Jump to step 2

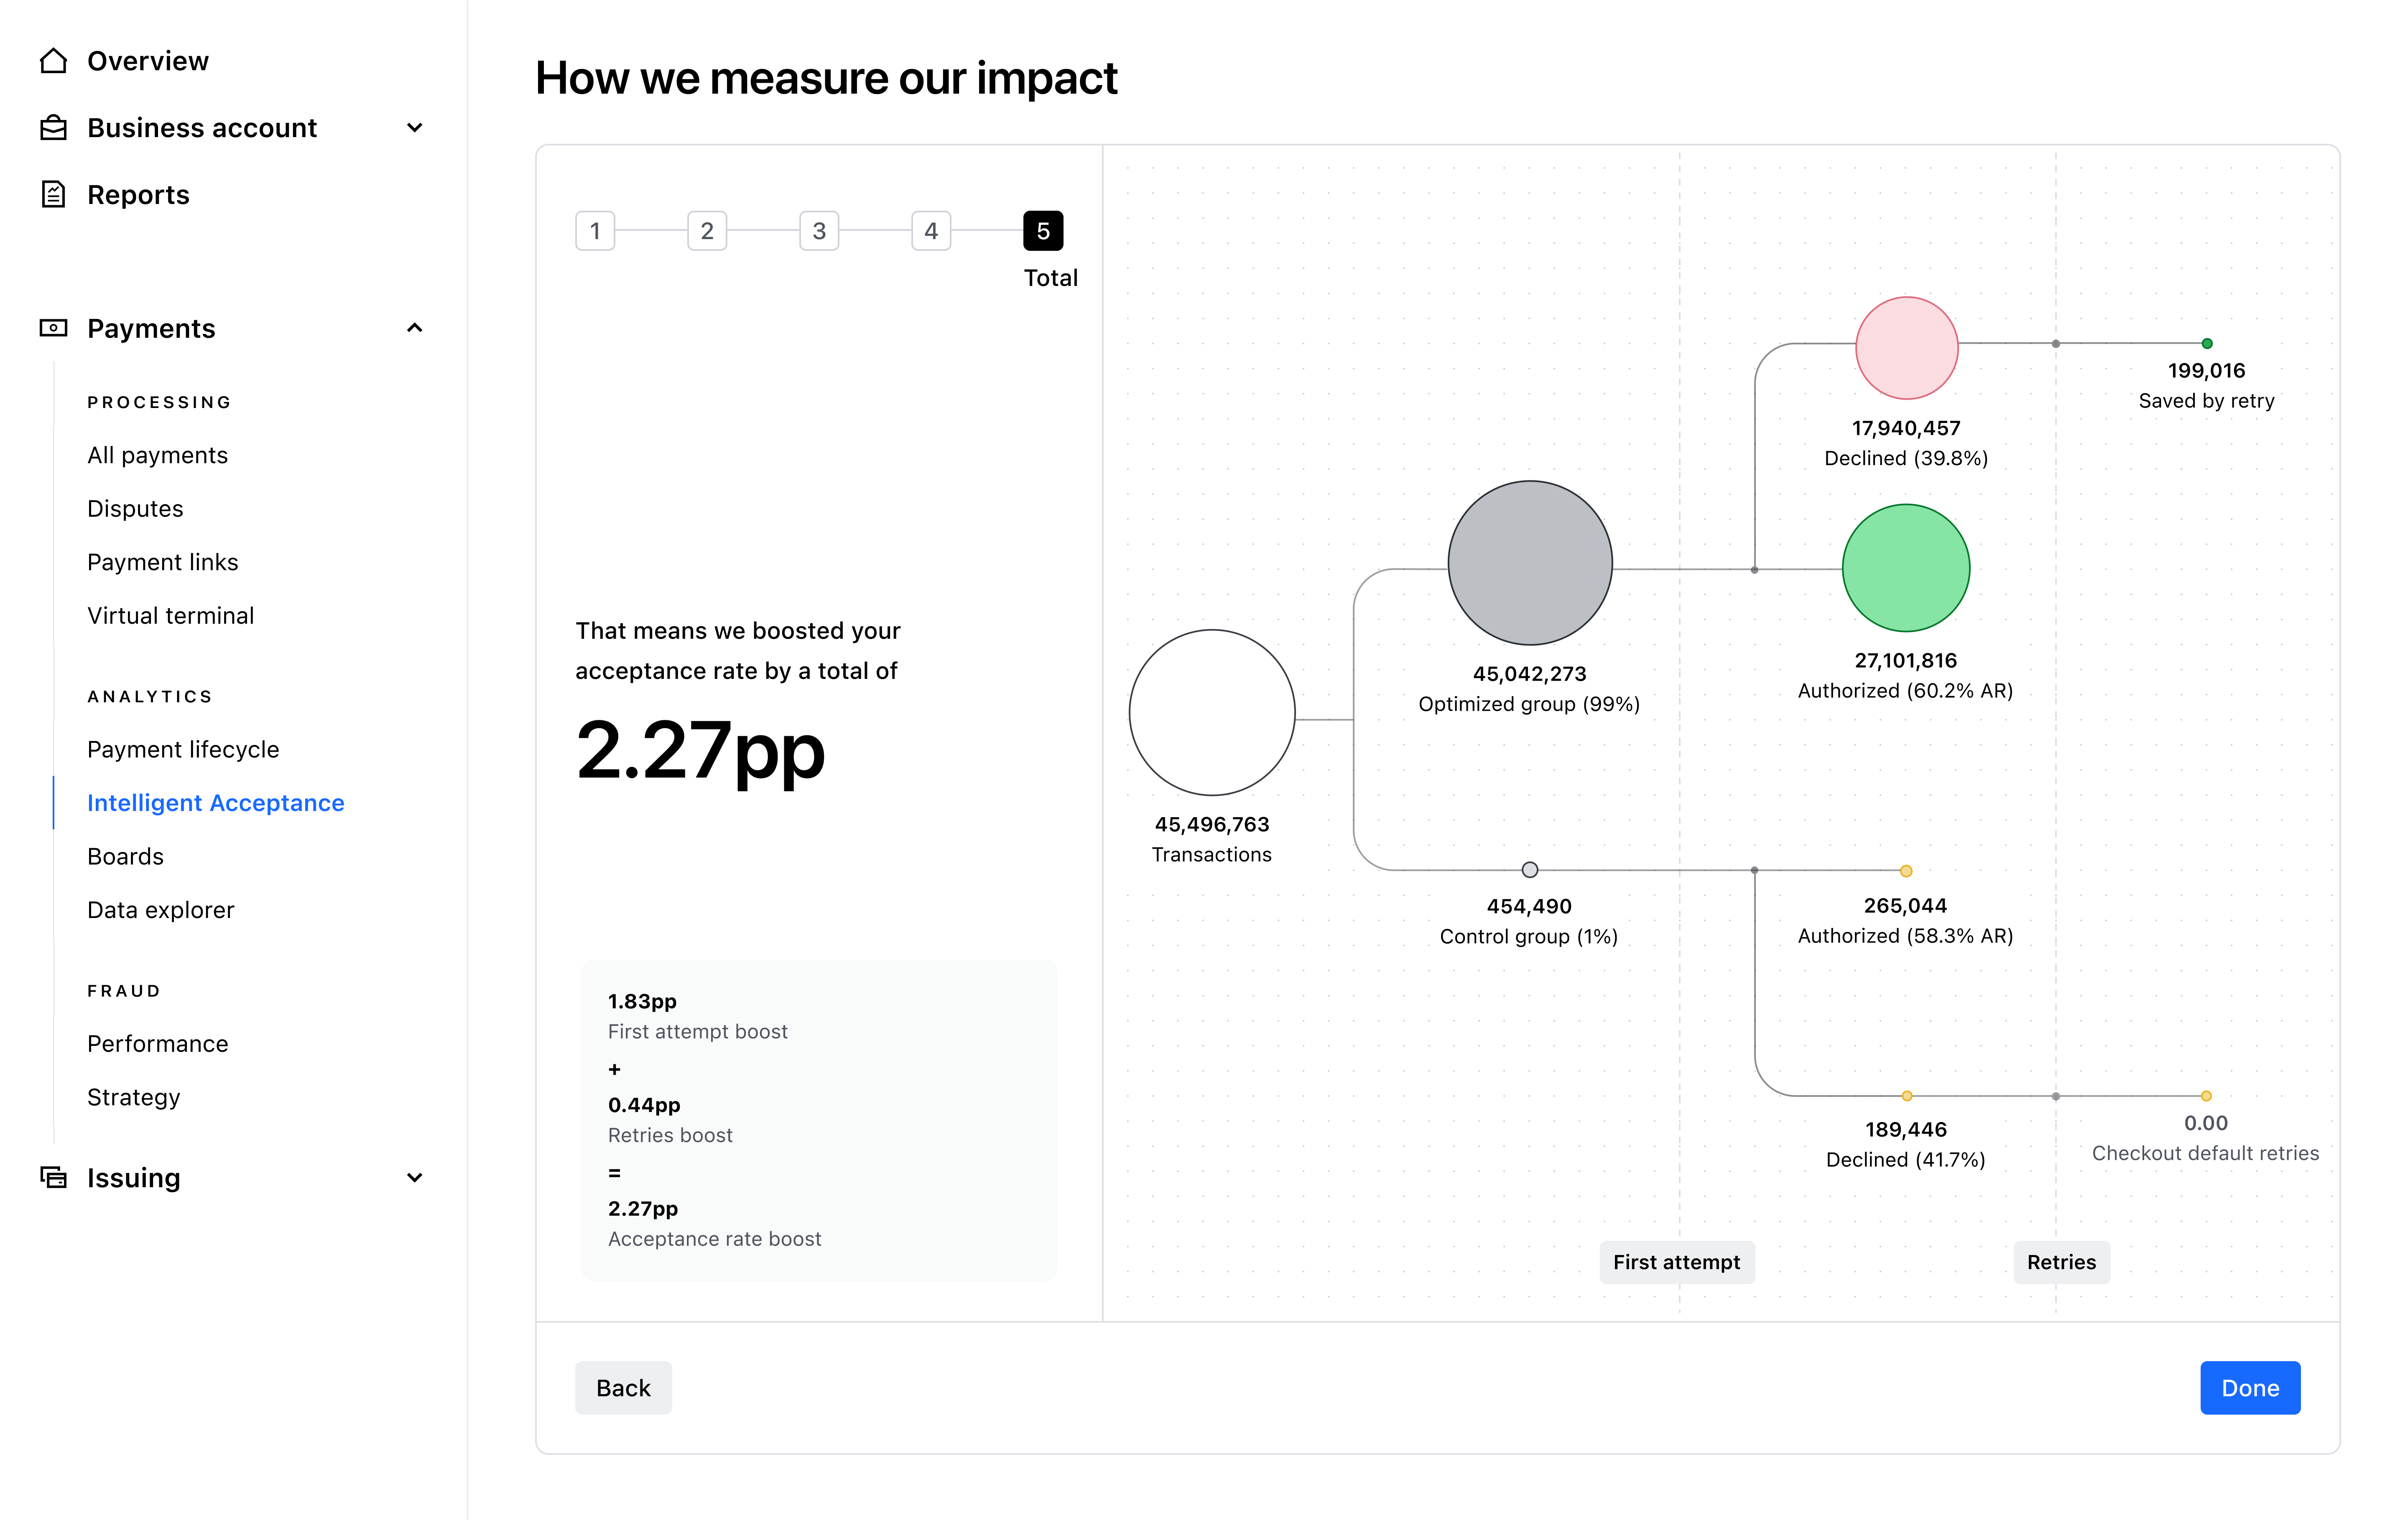point(707,231)
